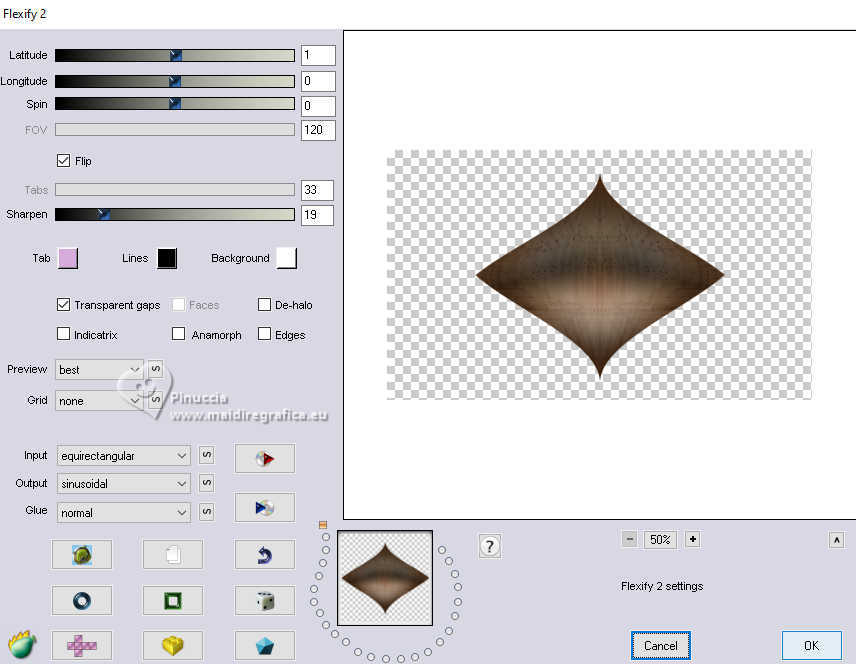Click the large preview image
The image size is (856, 664).
tap(599, 275)
